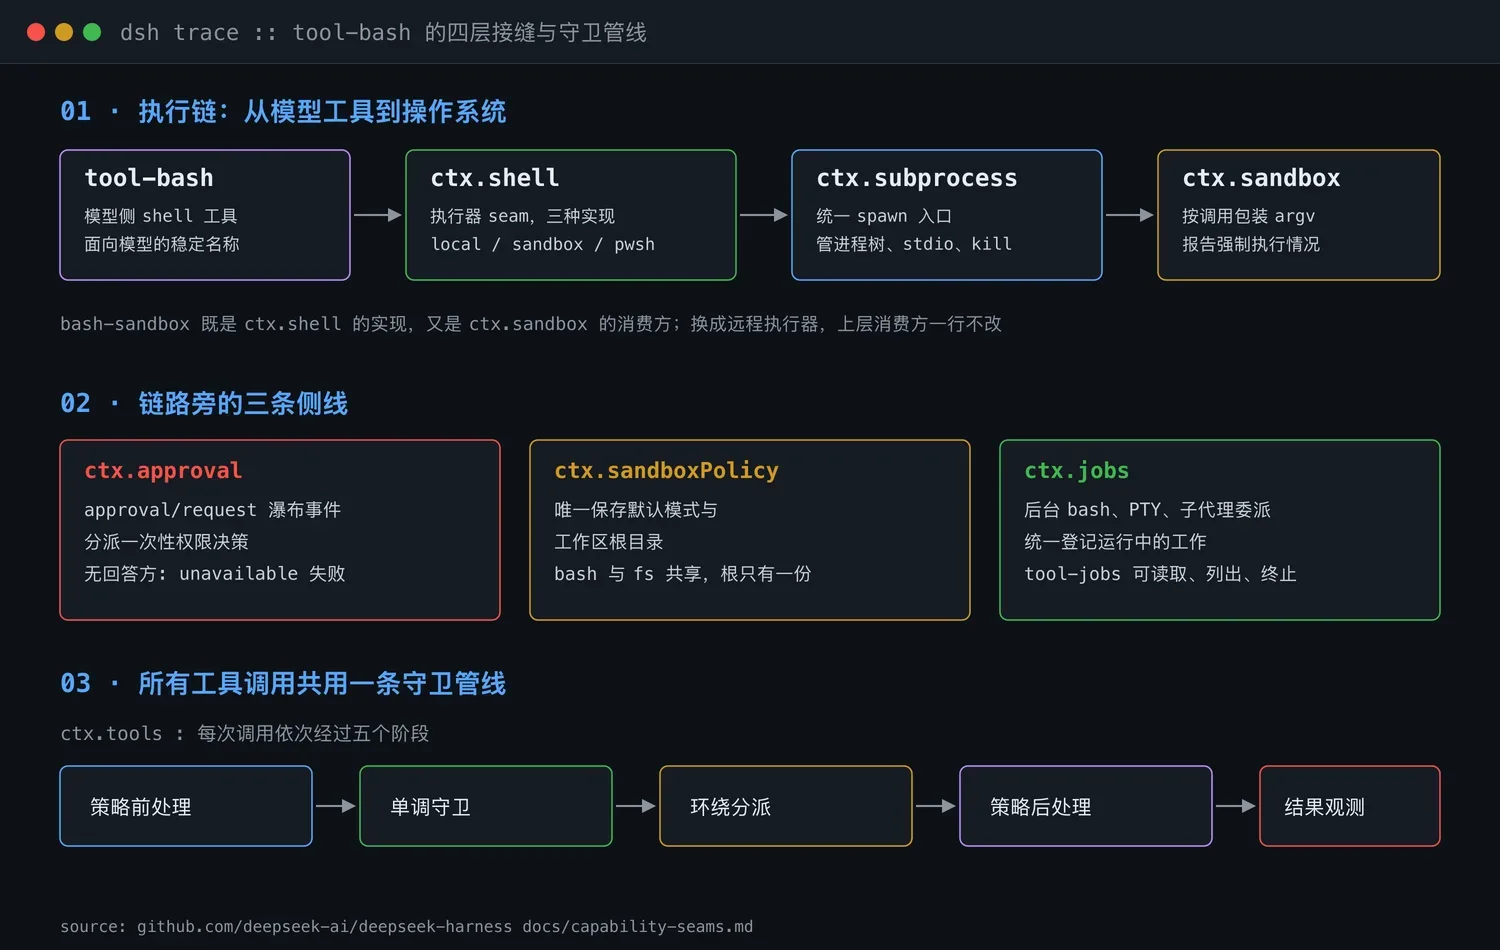Click the green "ctx.jobs" title
Screen dimensions: 1500x950
1077,471
